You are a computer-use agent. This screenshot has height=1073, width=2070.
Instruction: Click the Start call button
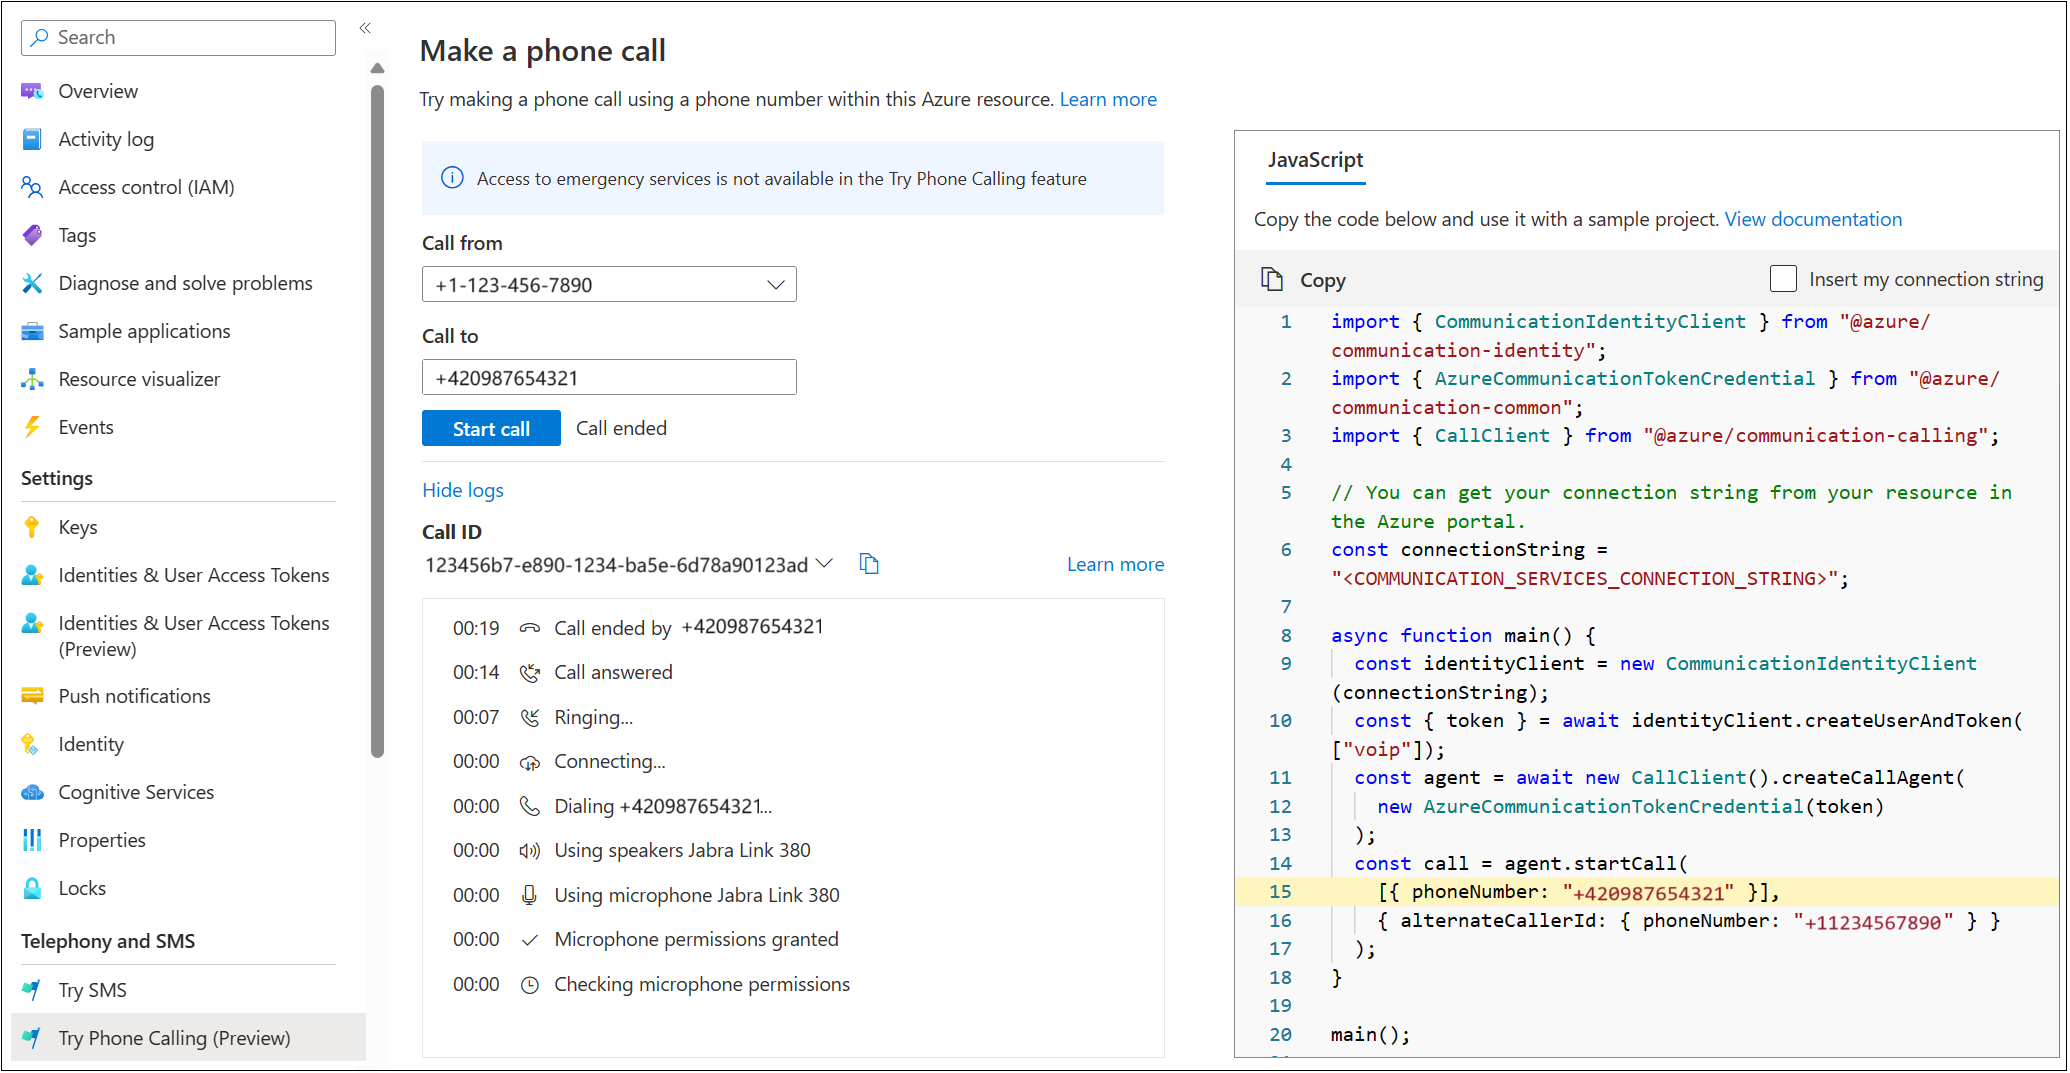click(x=491, y=428)
